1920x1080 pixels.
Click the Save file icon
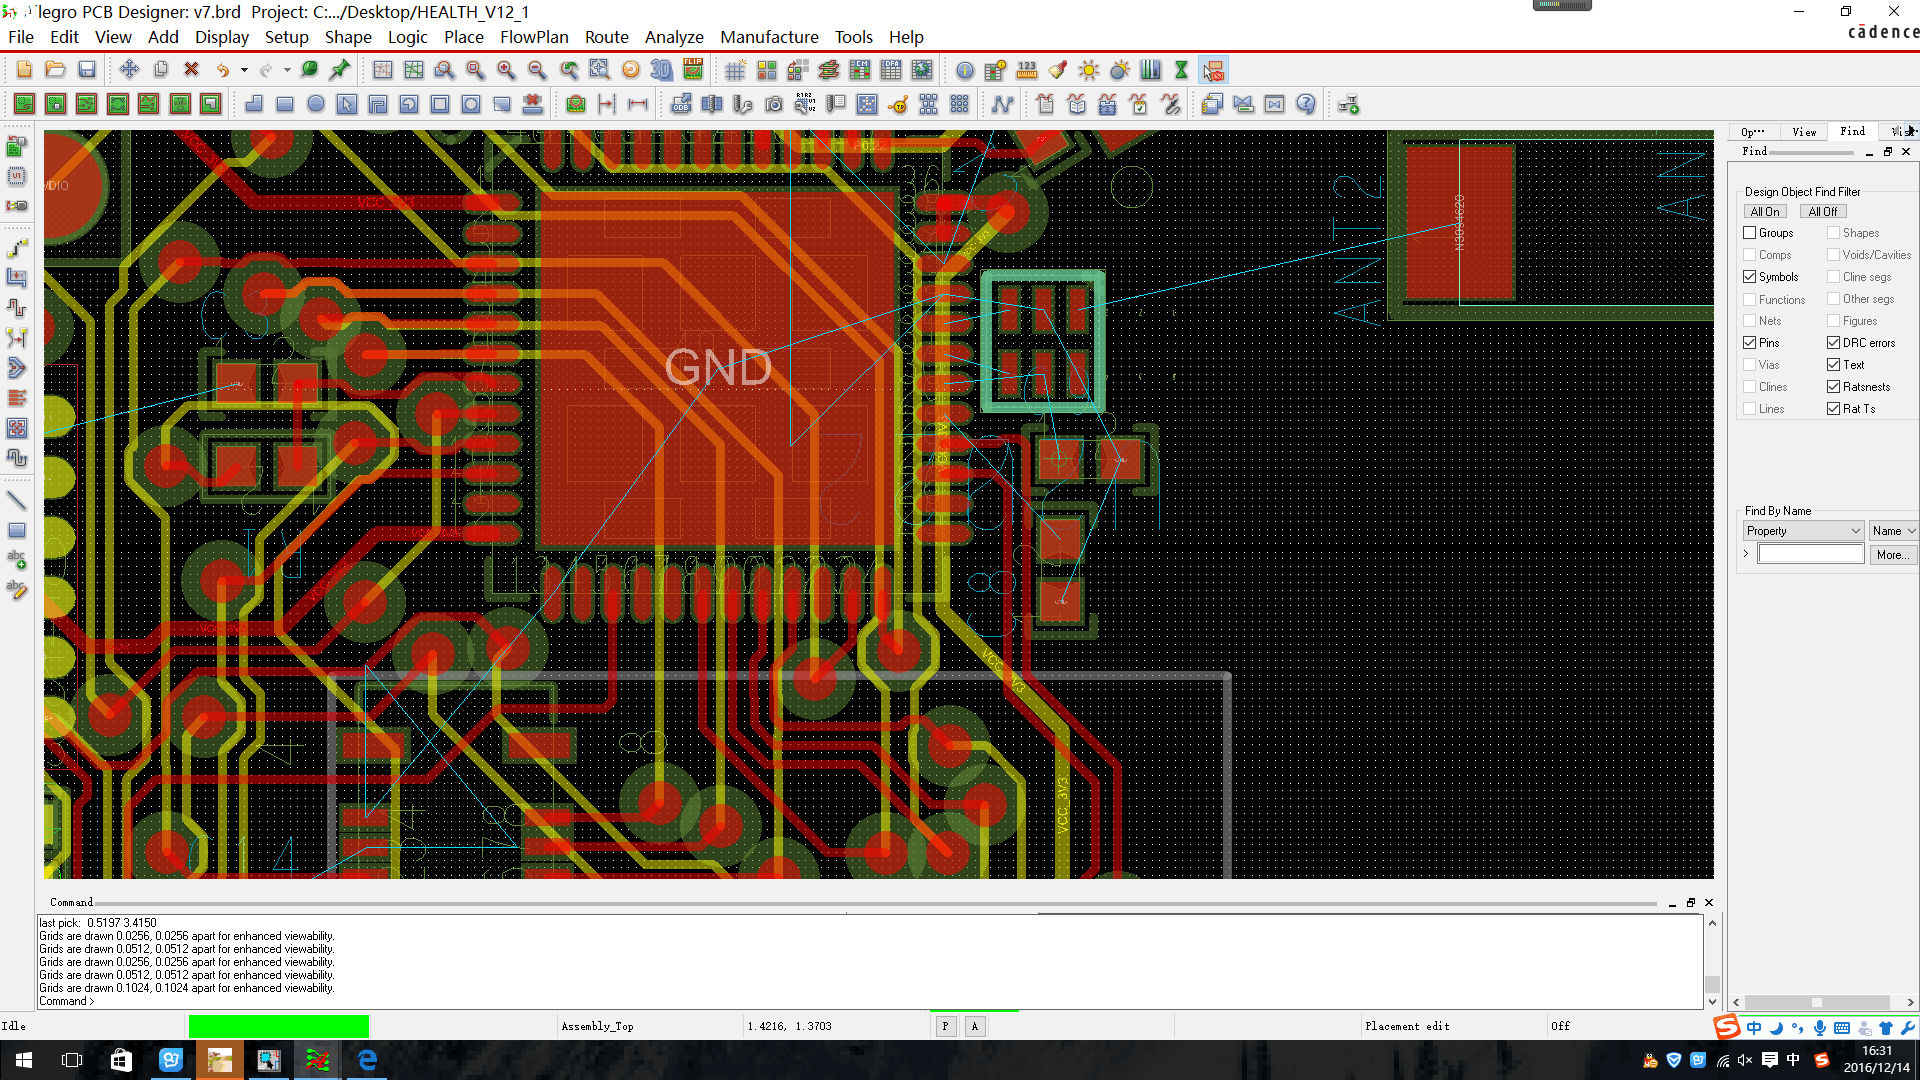pyautogui.click(x=87, y=70)
